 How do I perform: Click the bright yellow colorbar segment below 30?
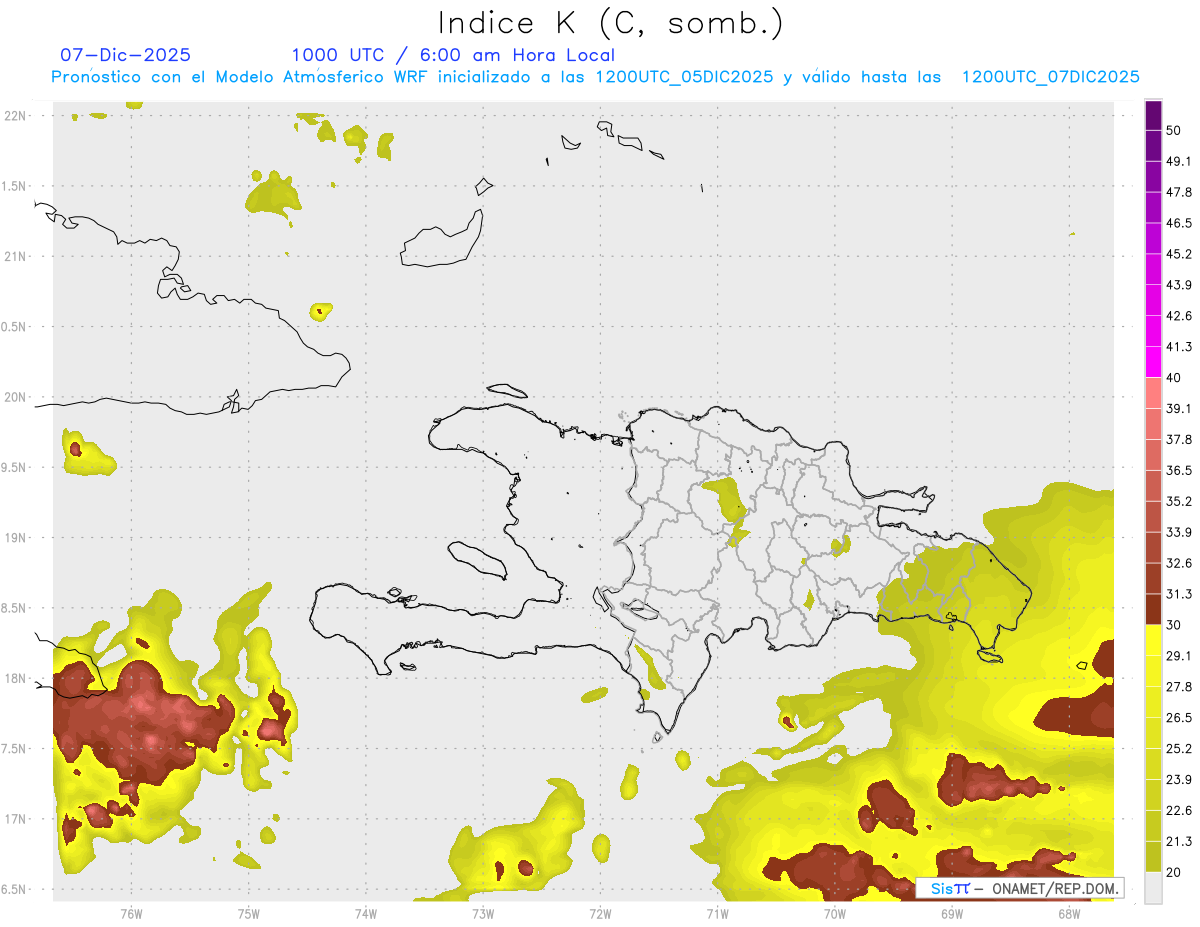pos(1153,640)
